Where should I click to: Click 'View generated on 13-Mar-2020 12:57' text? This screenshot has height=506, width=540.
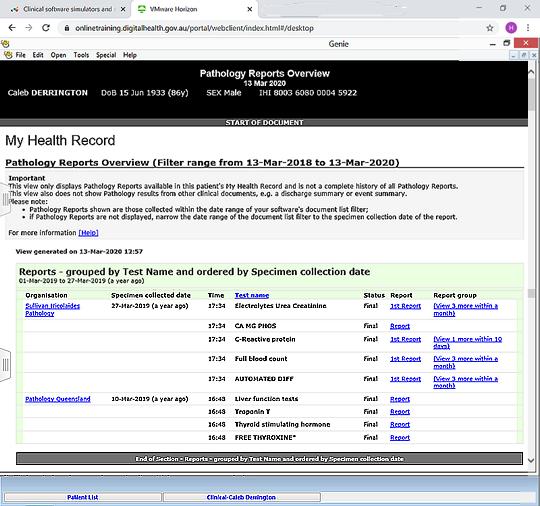tap(79, 251)
